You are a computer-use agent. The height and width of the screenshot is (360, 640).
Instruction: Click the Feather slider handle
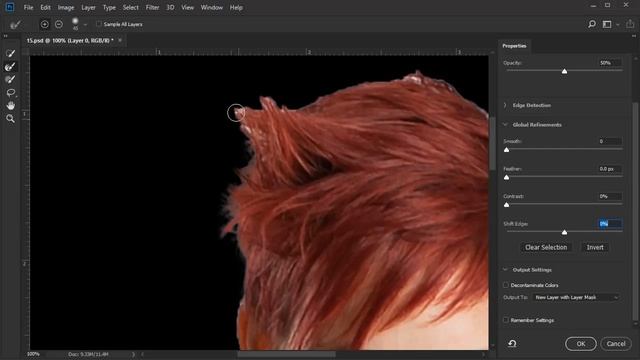(507, 177)
